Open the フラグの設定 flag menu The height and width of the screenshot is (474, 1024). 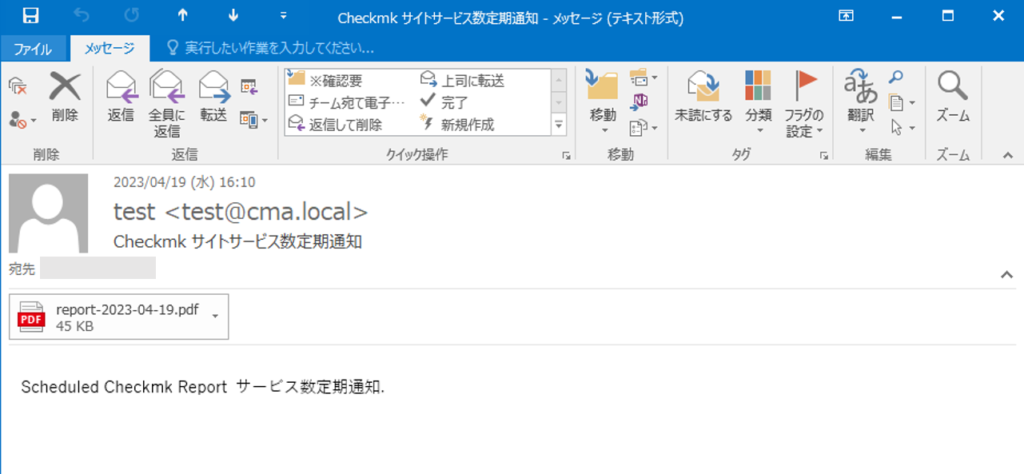pos(804,104)
